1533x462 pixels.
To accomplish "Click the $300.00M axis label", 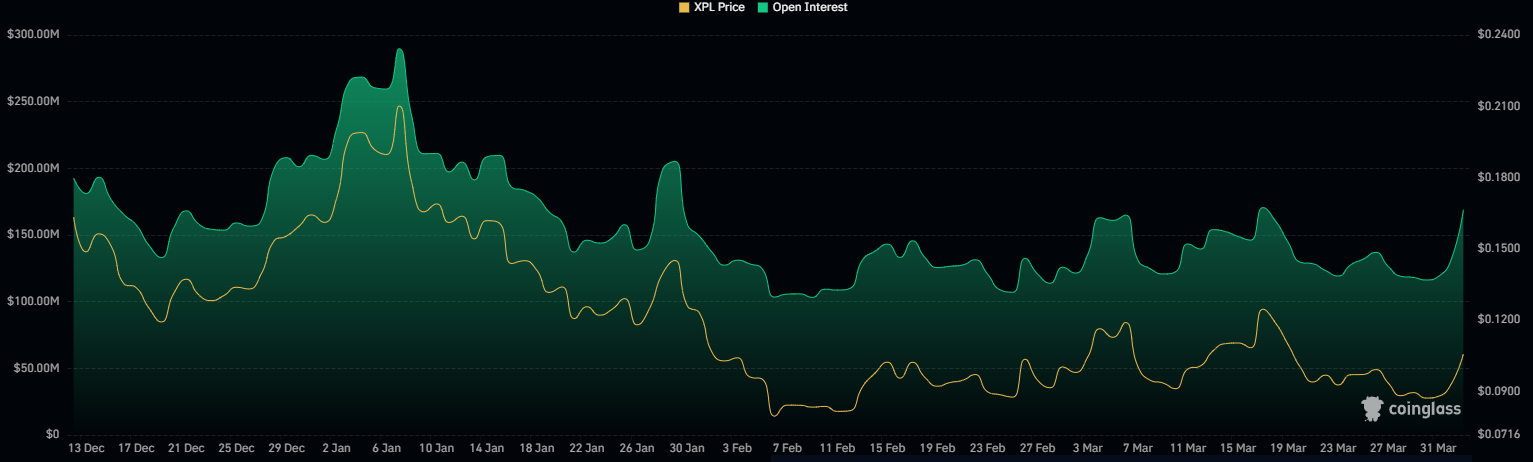I will click(34, 35).
